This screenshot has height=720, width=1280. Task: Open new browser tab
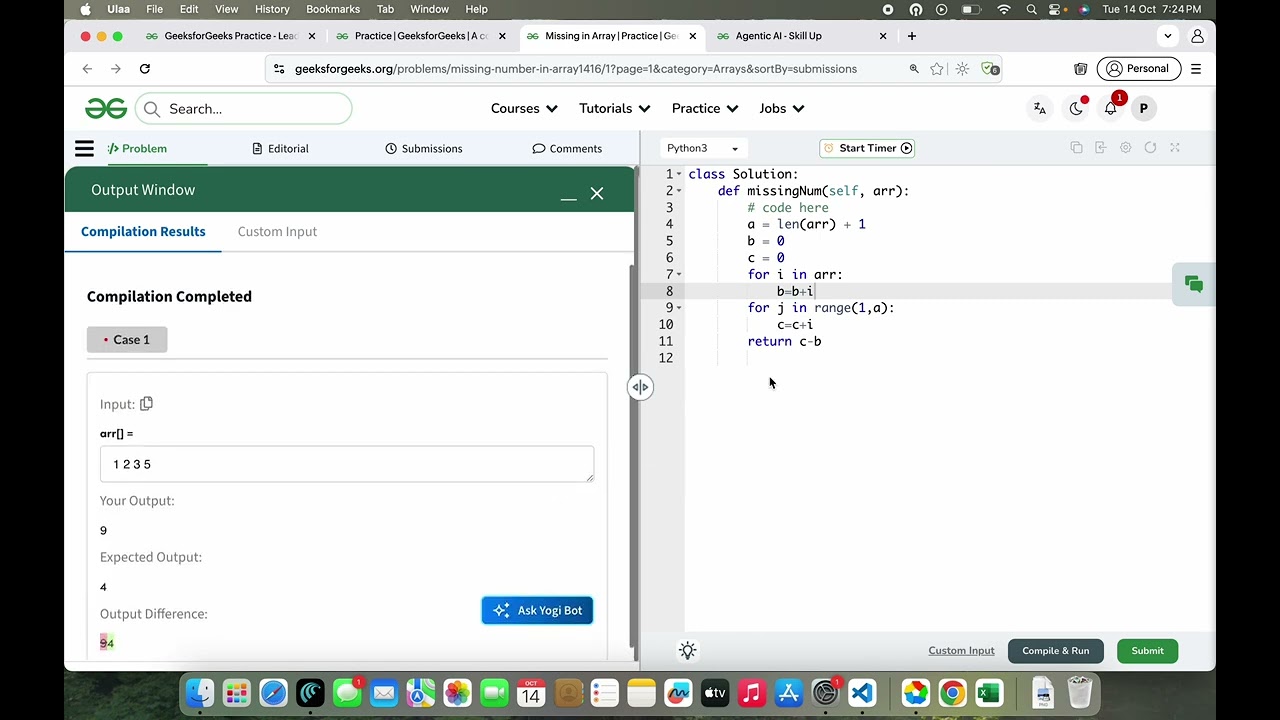[x=911, y=36]
